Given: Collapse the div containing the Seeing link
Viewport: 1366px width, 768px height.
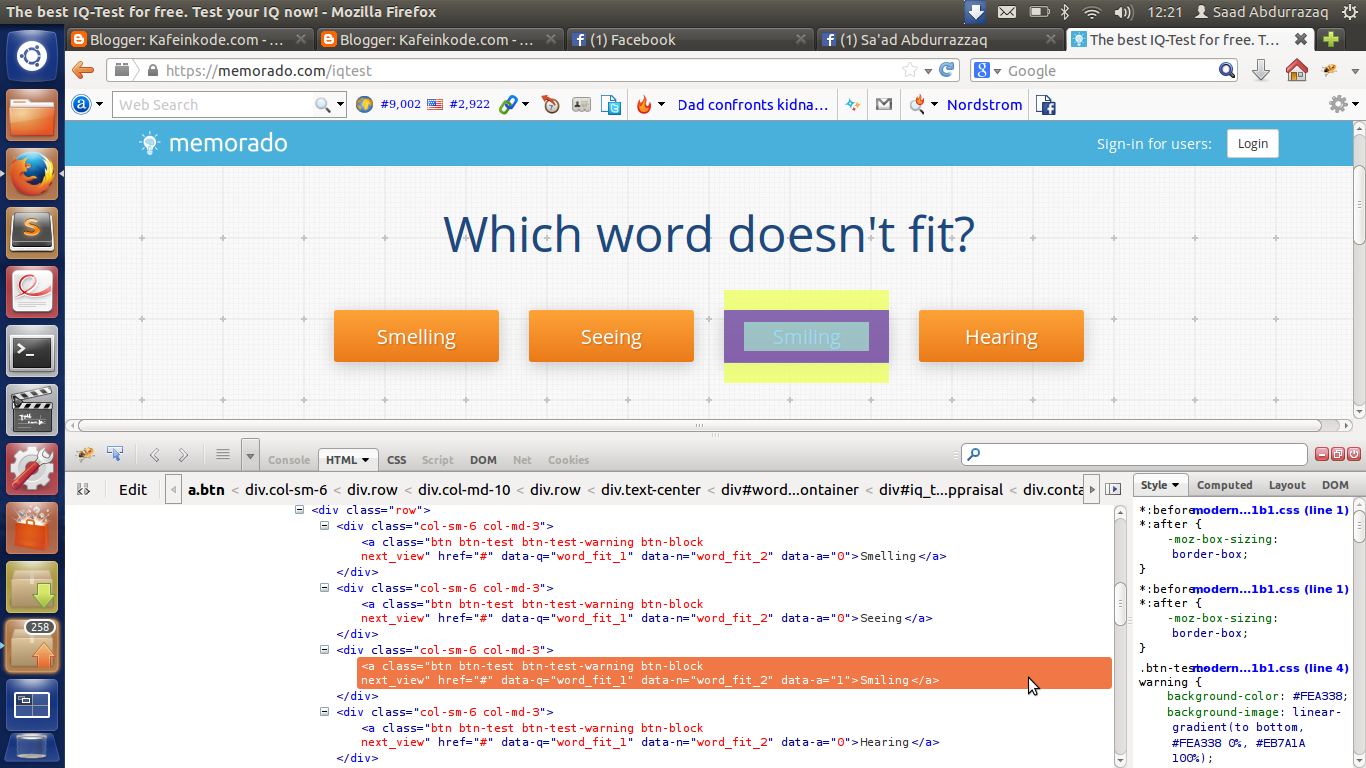Looking at the screenshot, I should (324, 588).
